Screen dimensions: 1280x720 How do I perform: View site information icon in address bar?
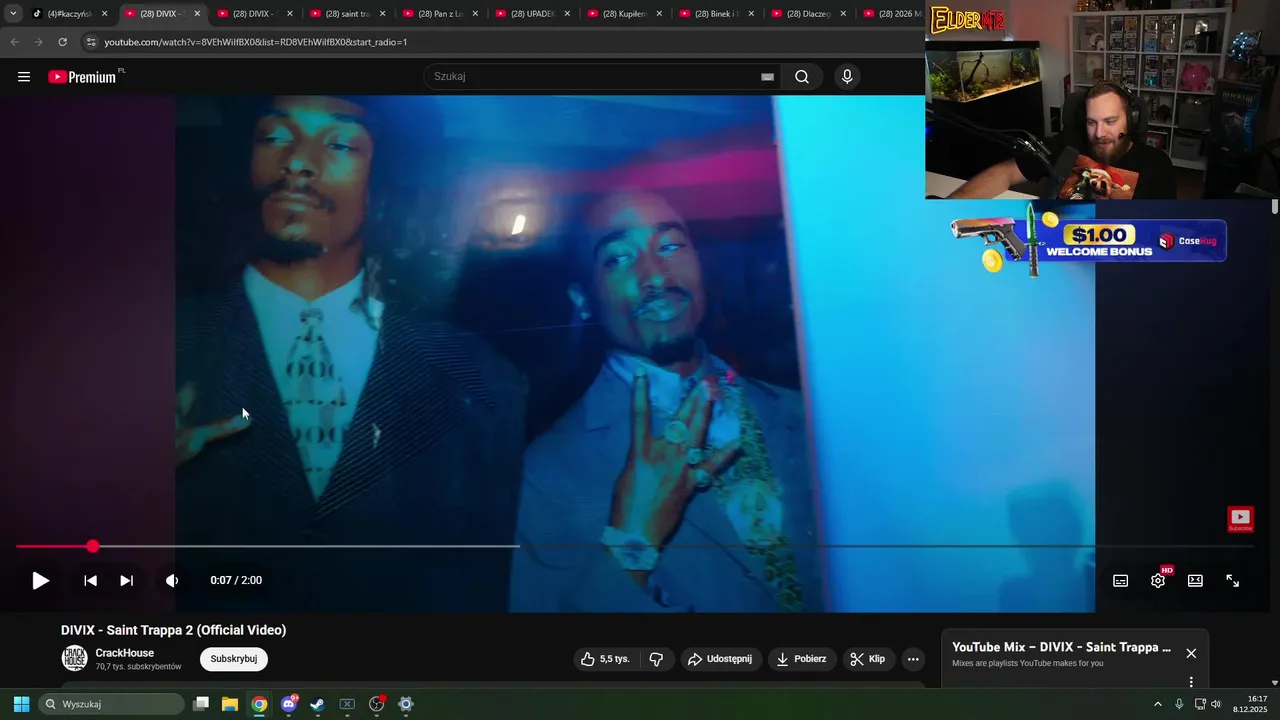[x=91, y=42]
